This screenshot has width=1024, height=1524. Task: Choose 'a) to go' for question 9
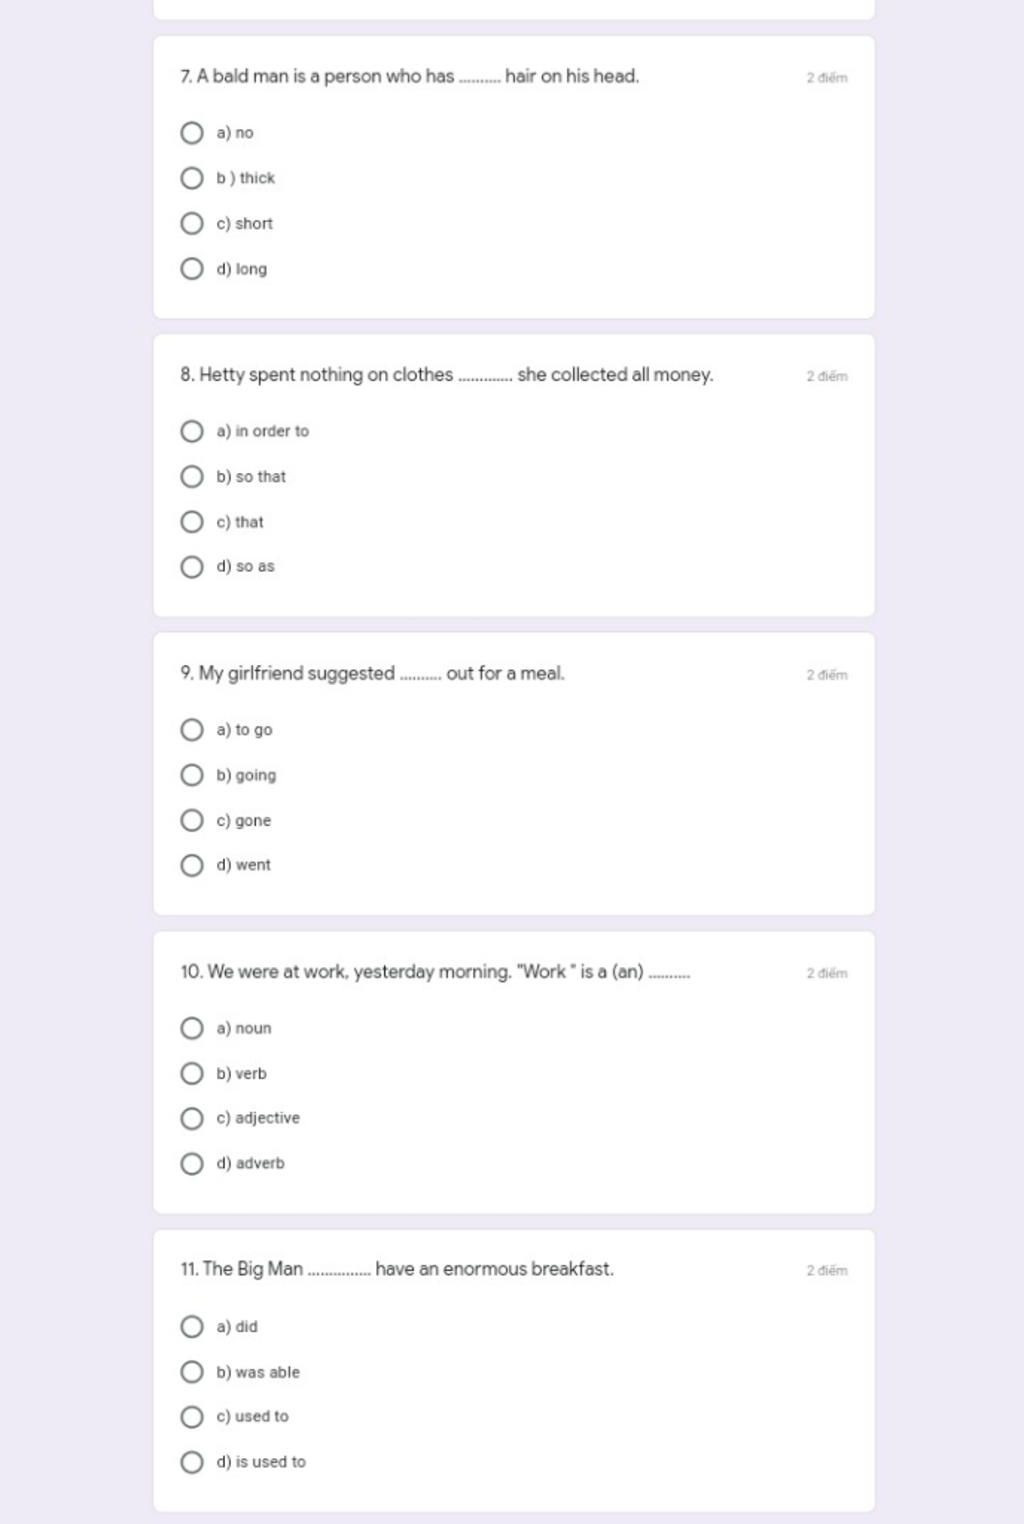(x=192, y=729)
